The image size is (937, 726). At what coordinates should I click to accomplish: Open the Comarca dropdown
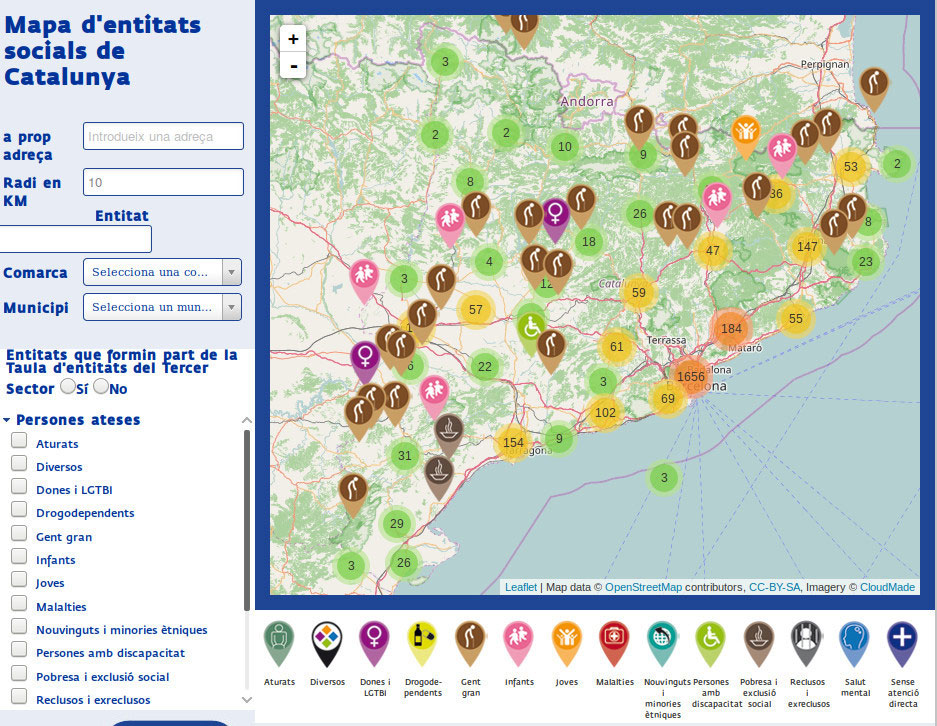point(162,272)
